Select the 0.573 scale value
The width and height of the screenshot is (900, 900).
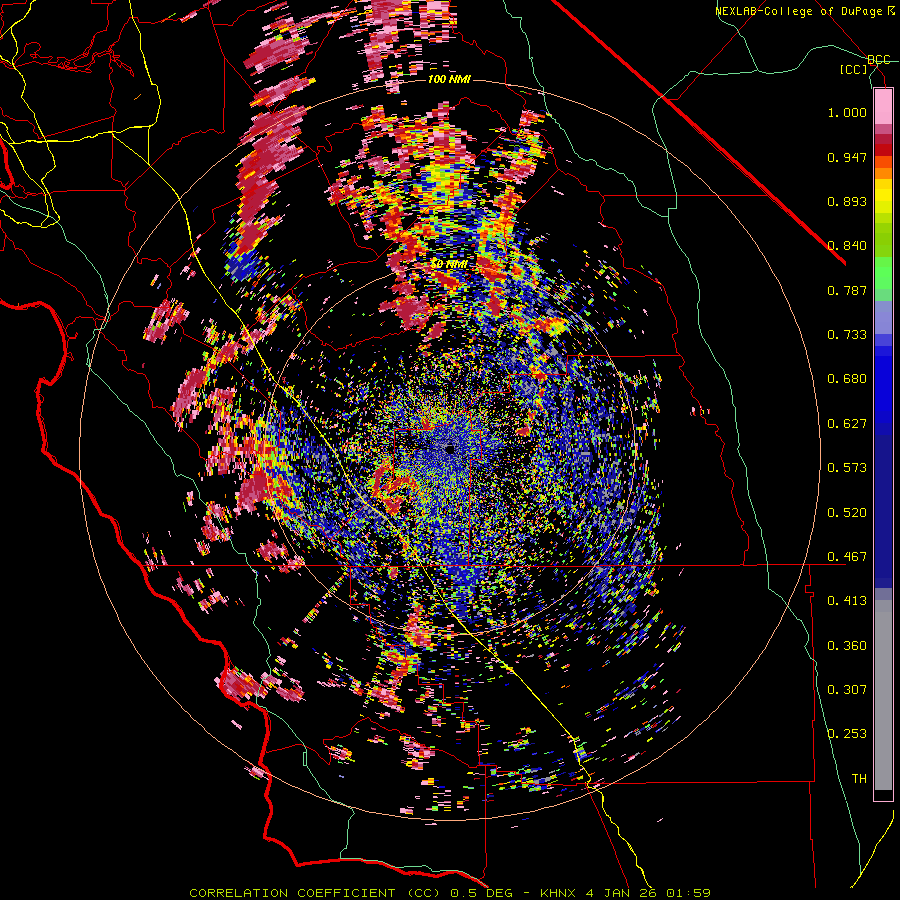coord(847,468)
